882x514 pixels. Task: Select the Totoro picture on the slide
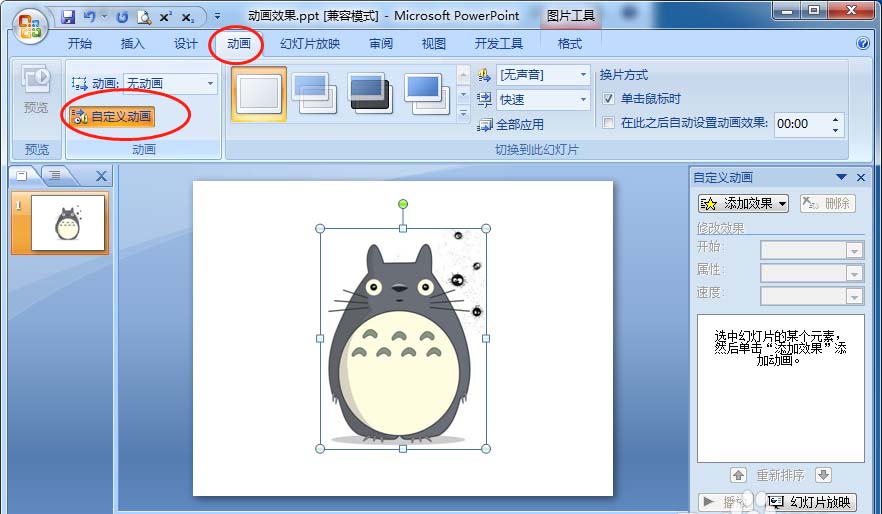click(x=403, y=339)
